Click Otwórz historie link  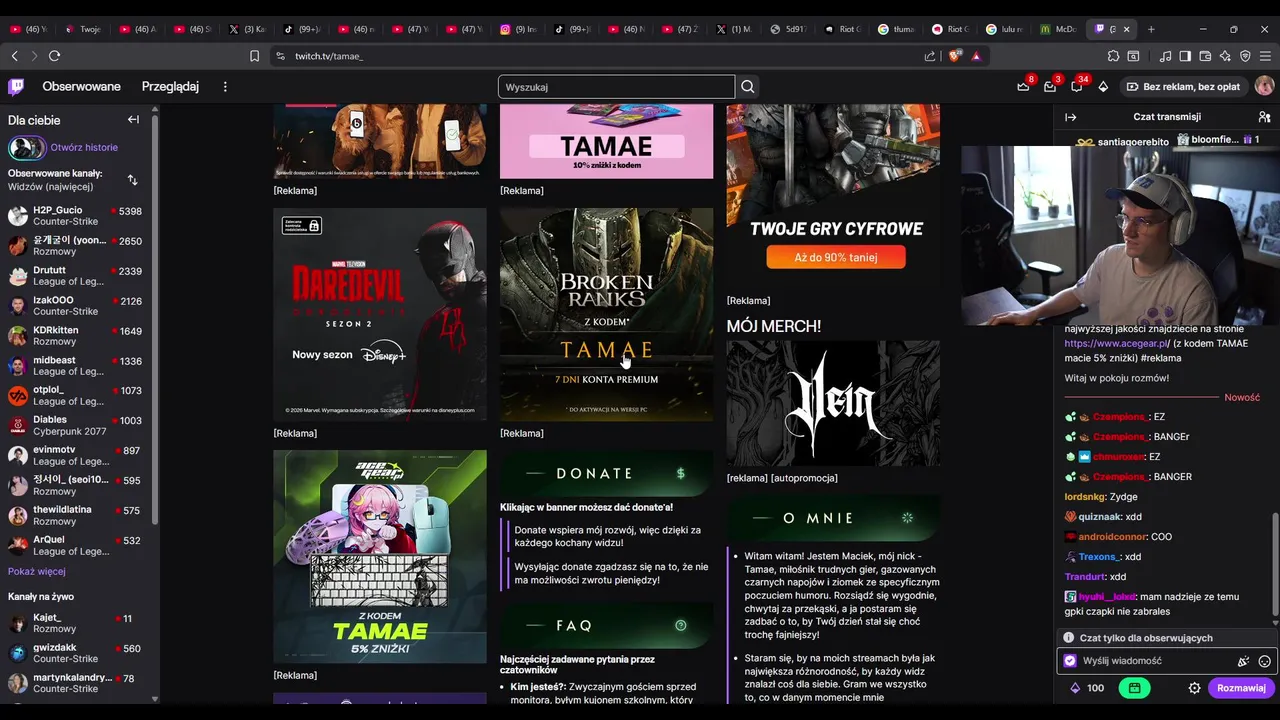(84, 148)
